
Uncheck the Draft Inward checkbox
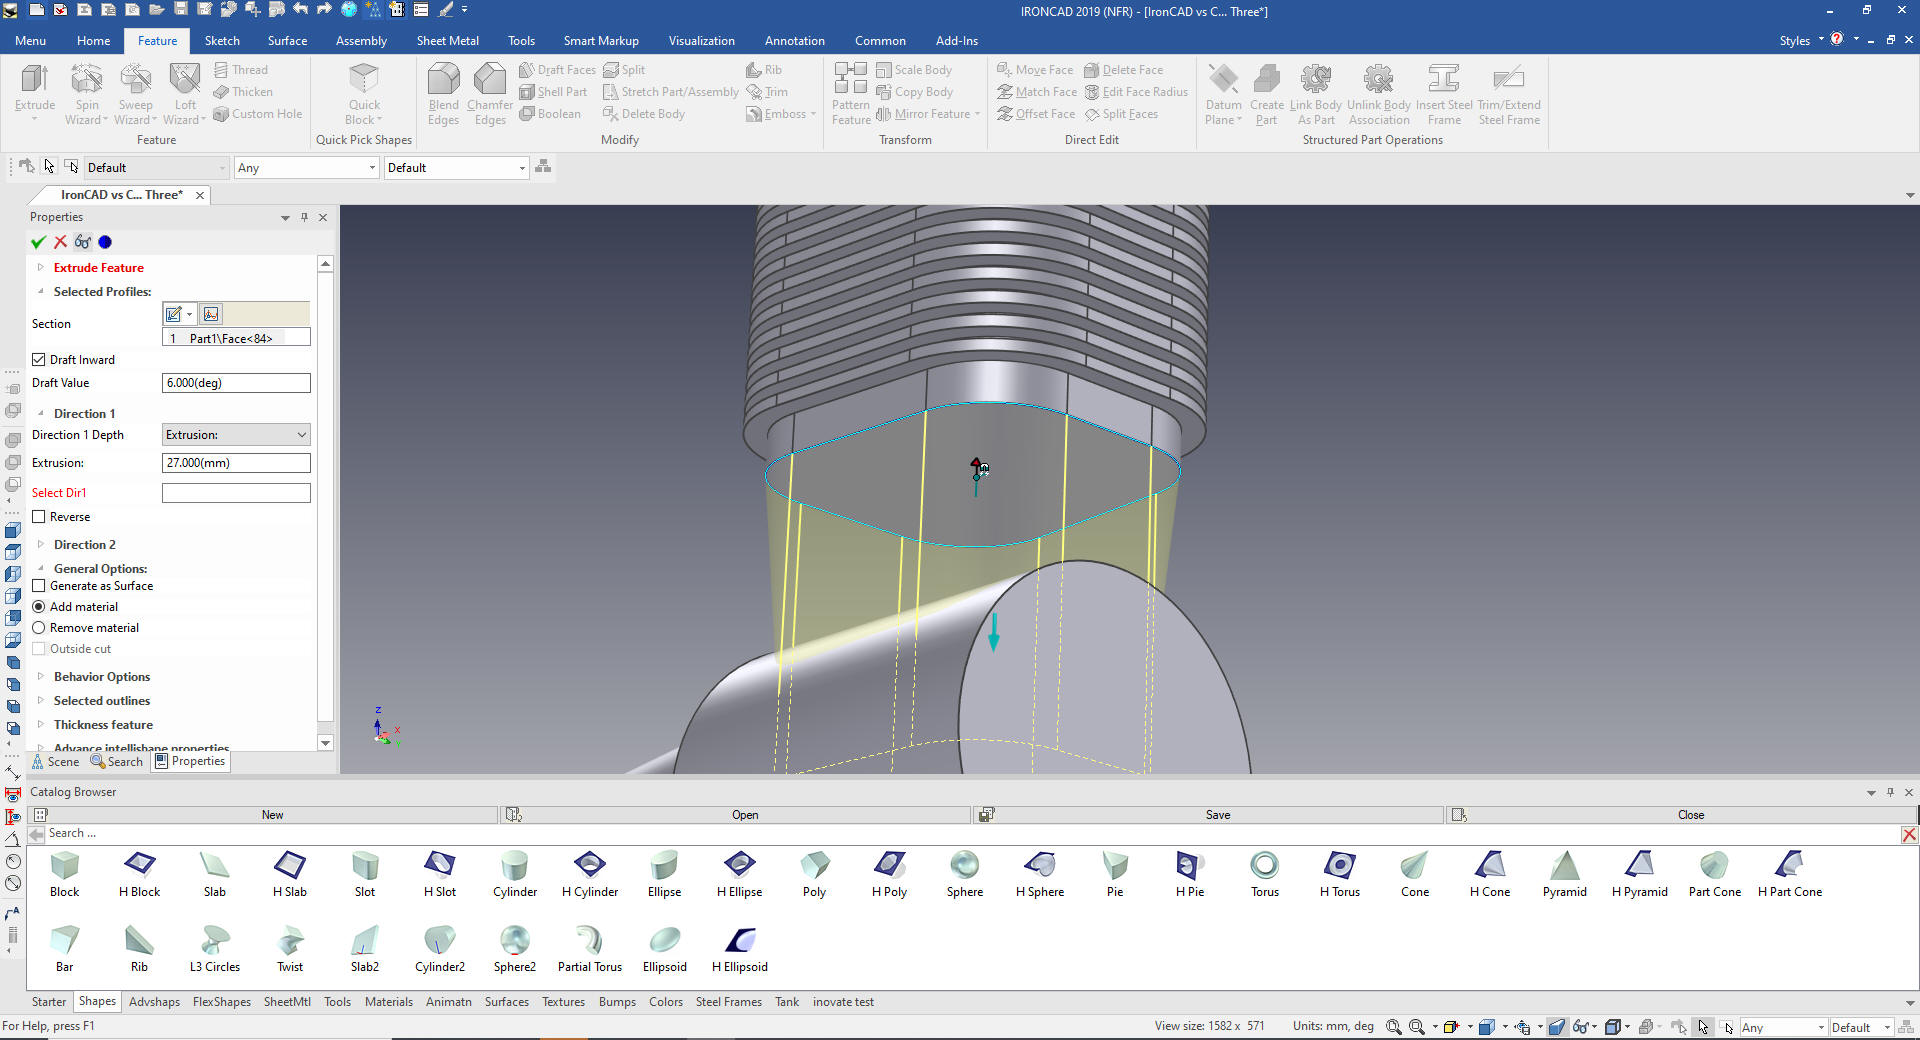39,360
